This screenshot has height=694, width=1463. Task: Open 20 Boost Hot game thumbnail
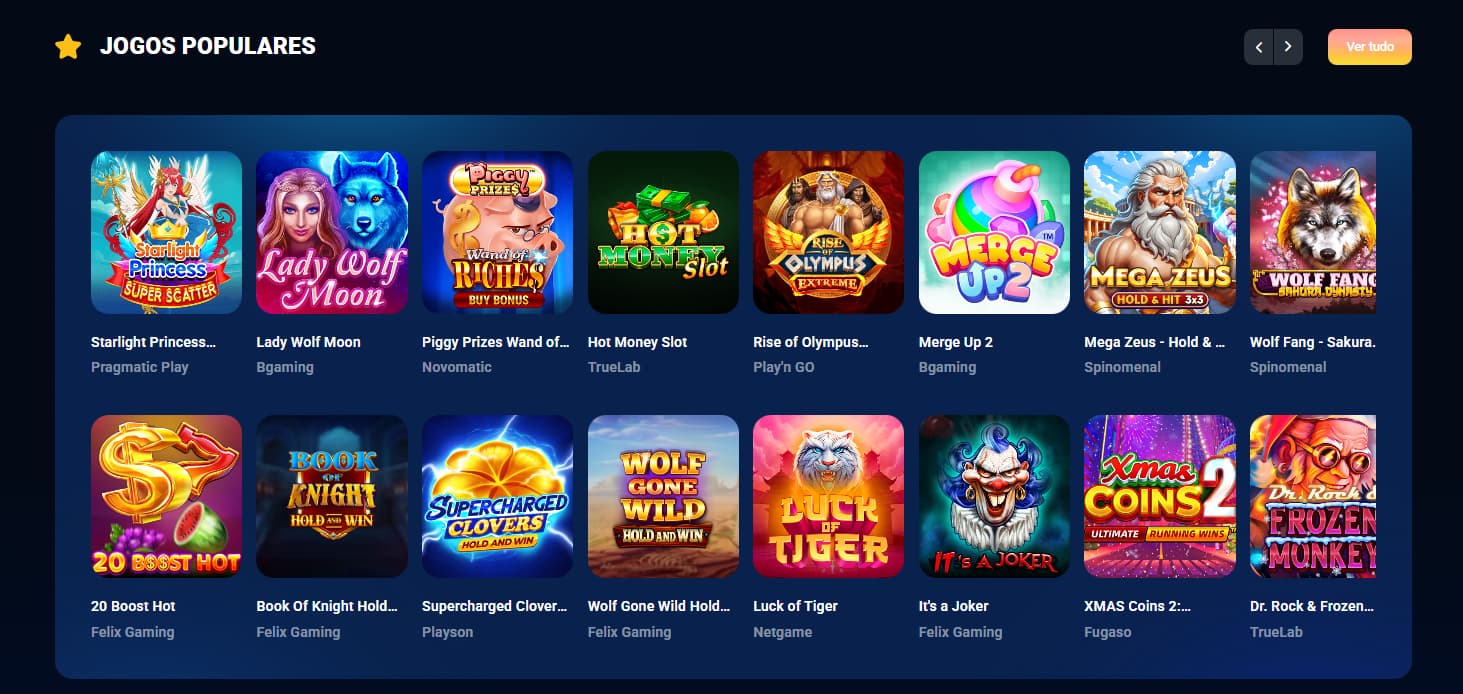pyautogui.click(x=166, y=496)
